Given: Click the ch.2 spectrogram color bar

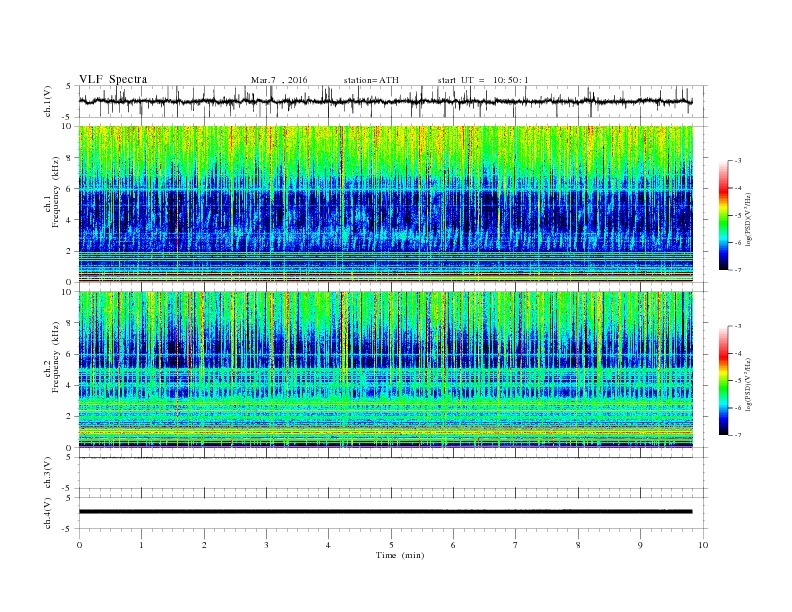Looking at the screenshot, I should [723, 380].
